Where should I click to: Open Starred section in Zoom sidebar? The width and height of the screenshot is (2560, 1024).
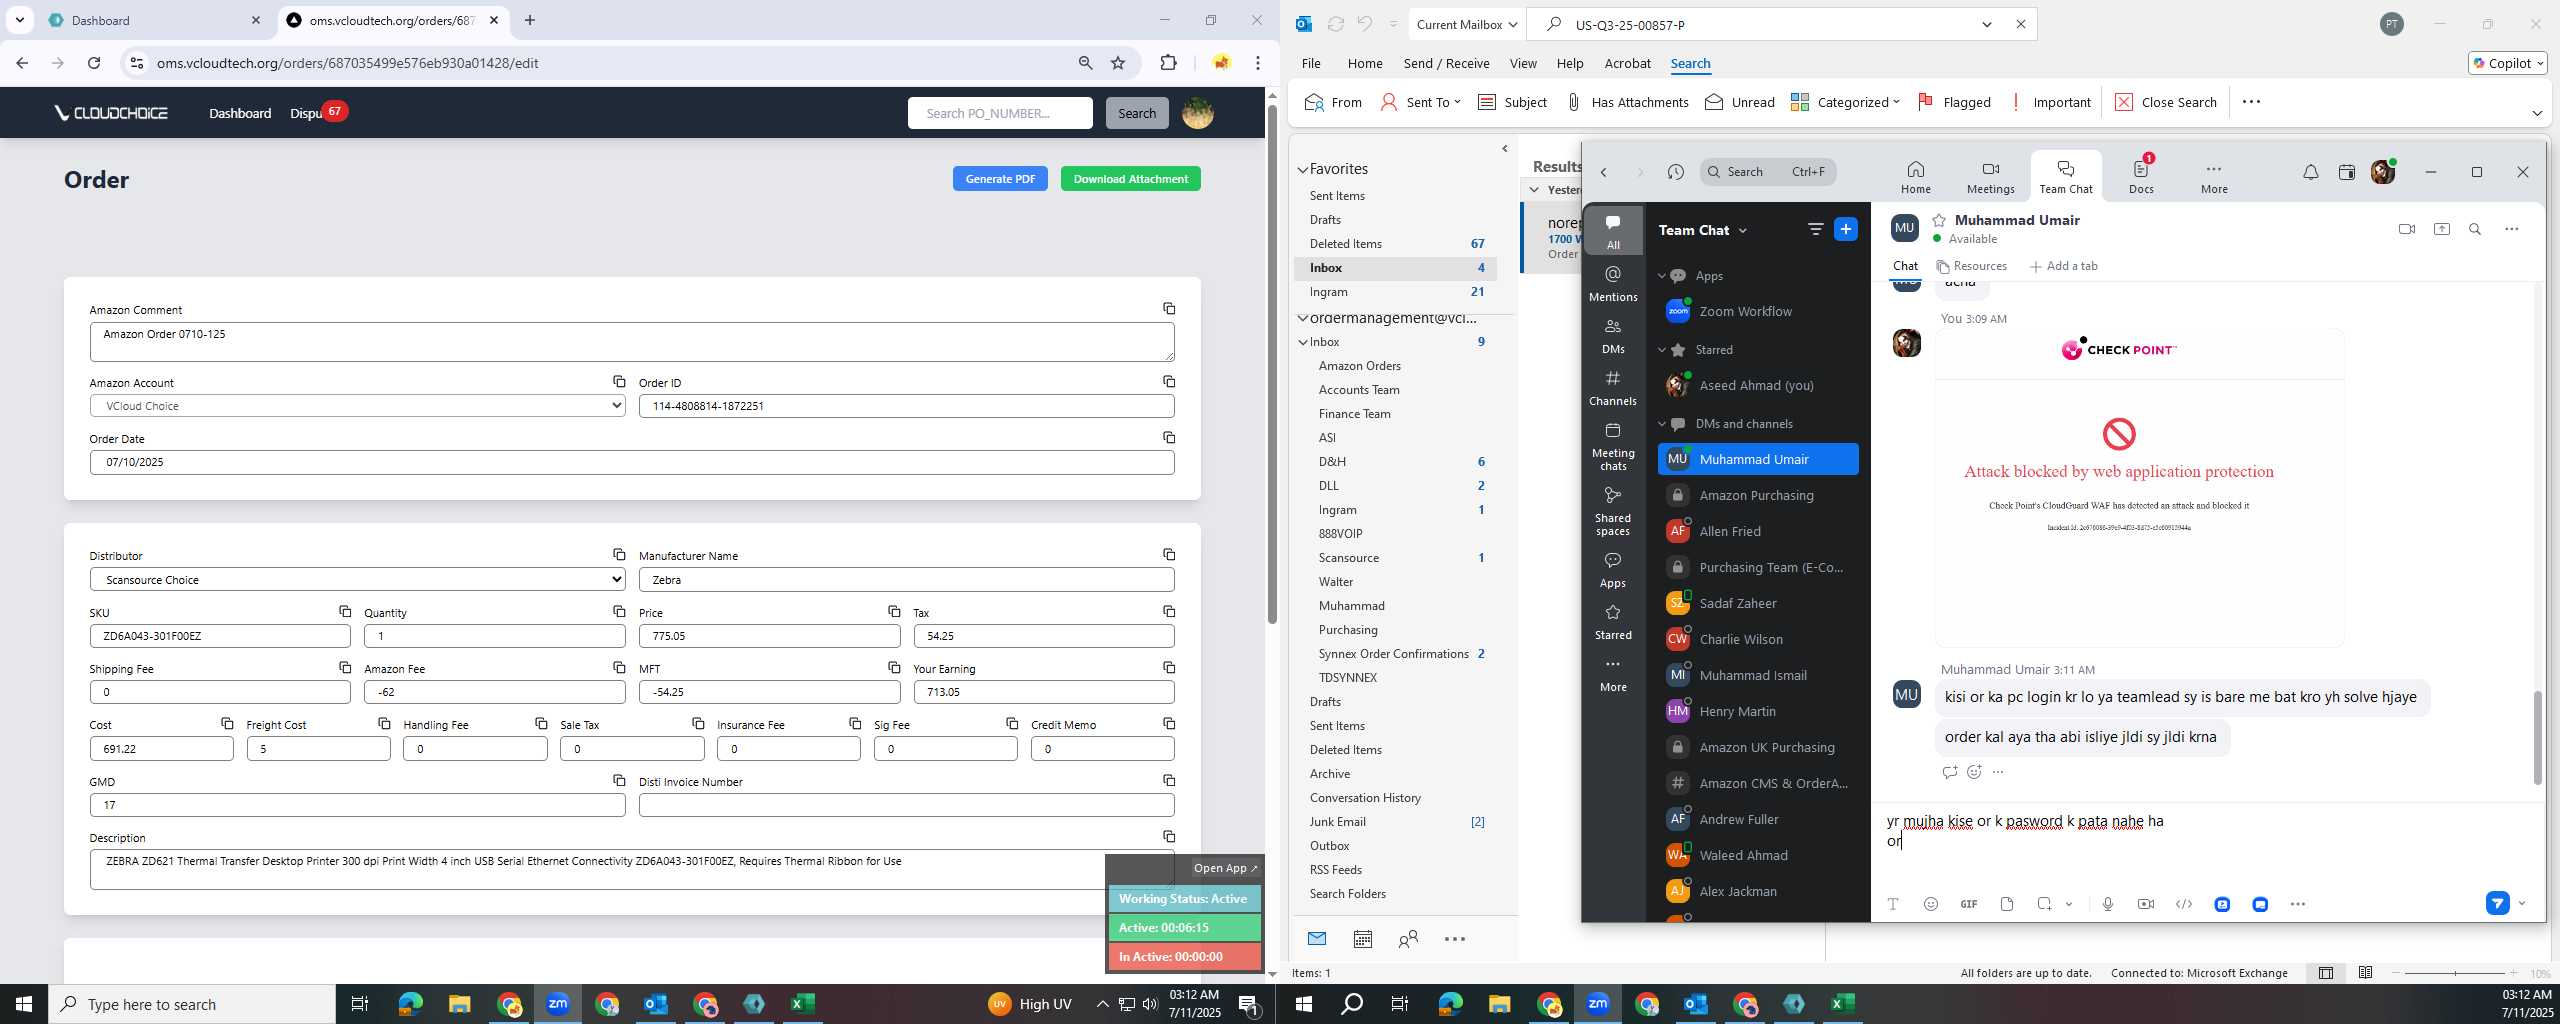1613,622
